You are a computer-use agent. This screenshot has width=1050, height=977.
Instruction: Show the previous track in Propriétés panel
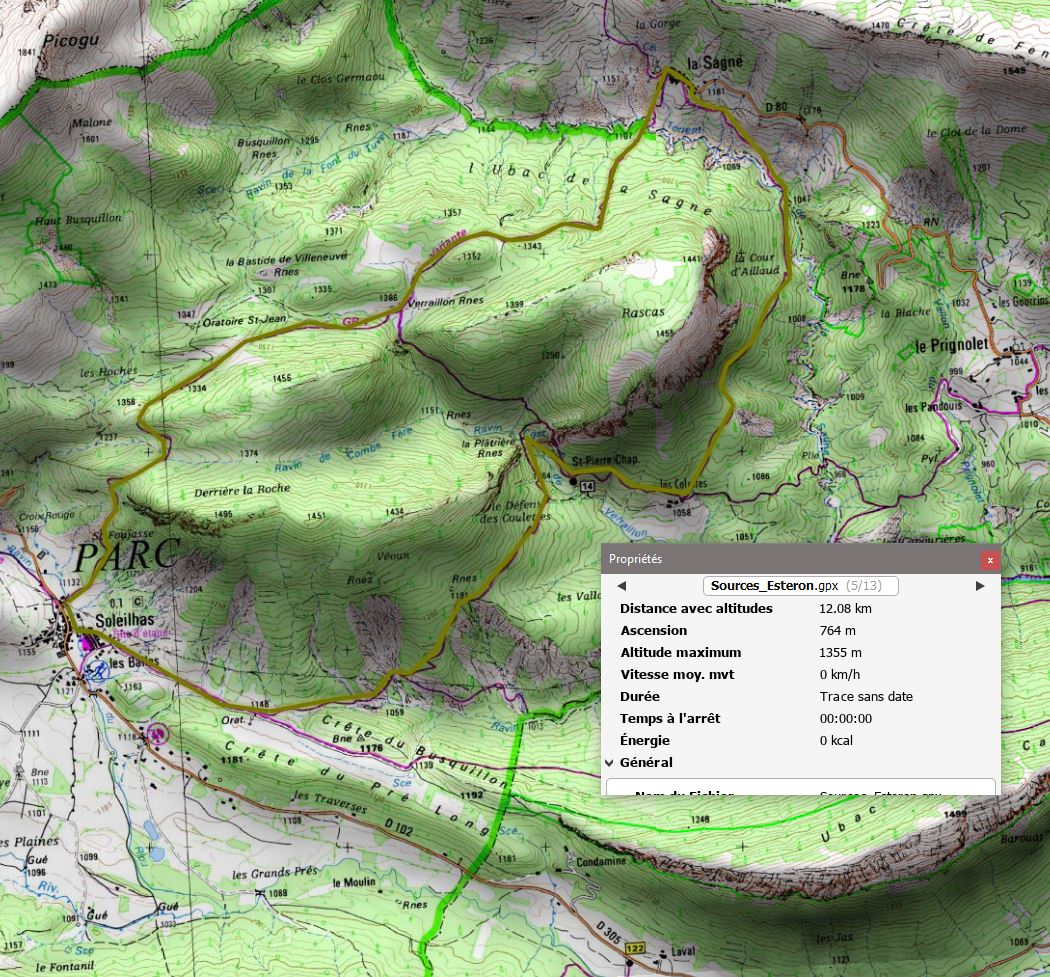point(621,586)
